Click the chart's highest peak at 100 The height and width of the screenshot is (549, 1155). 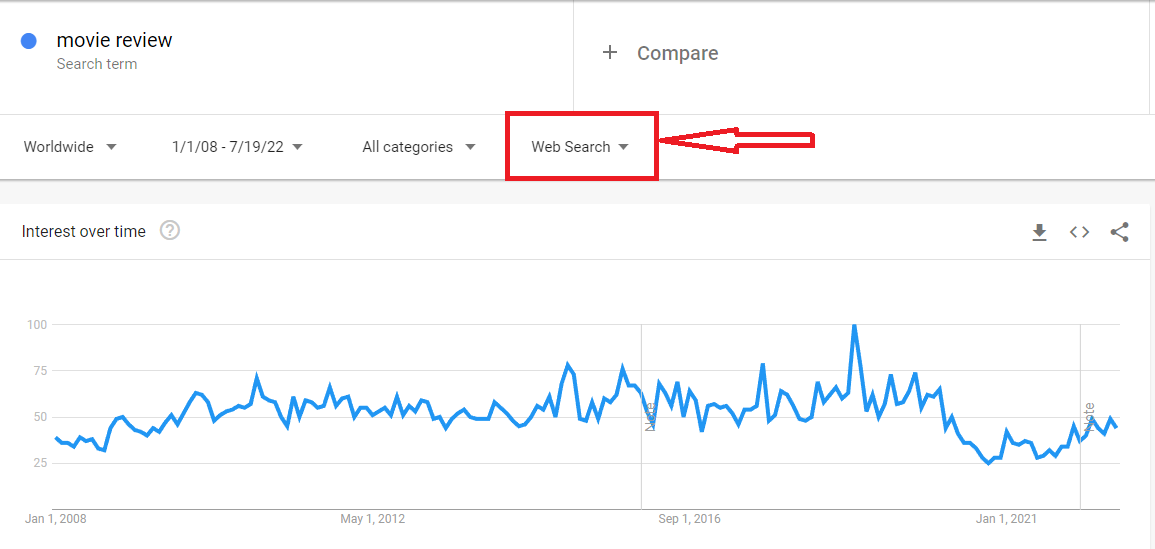(854, 326)
